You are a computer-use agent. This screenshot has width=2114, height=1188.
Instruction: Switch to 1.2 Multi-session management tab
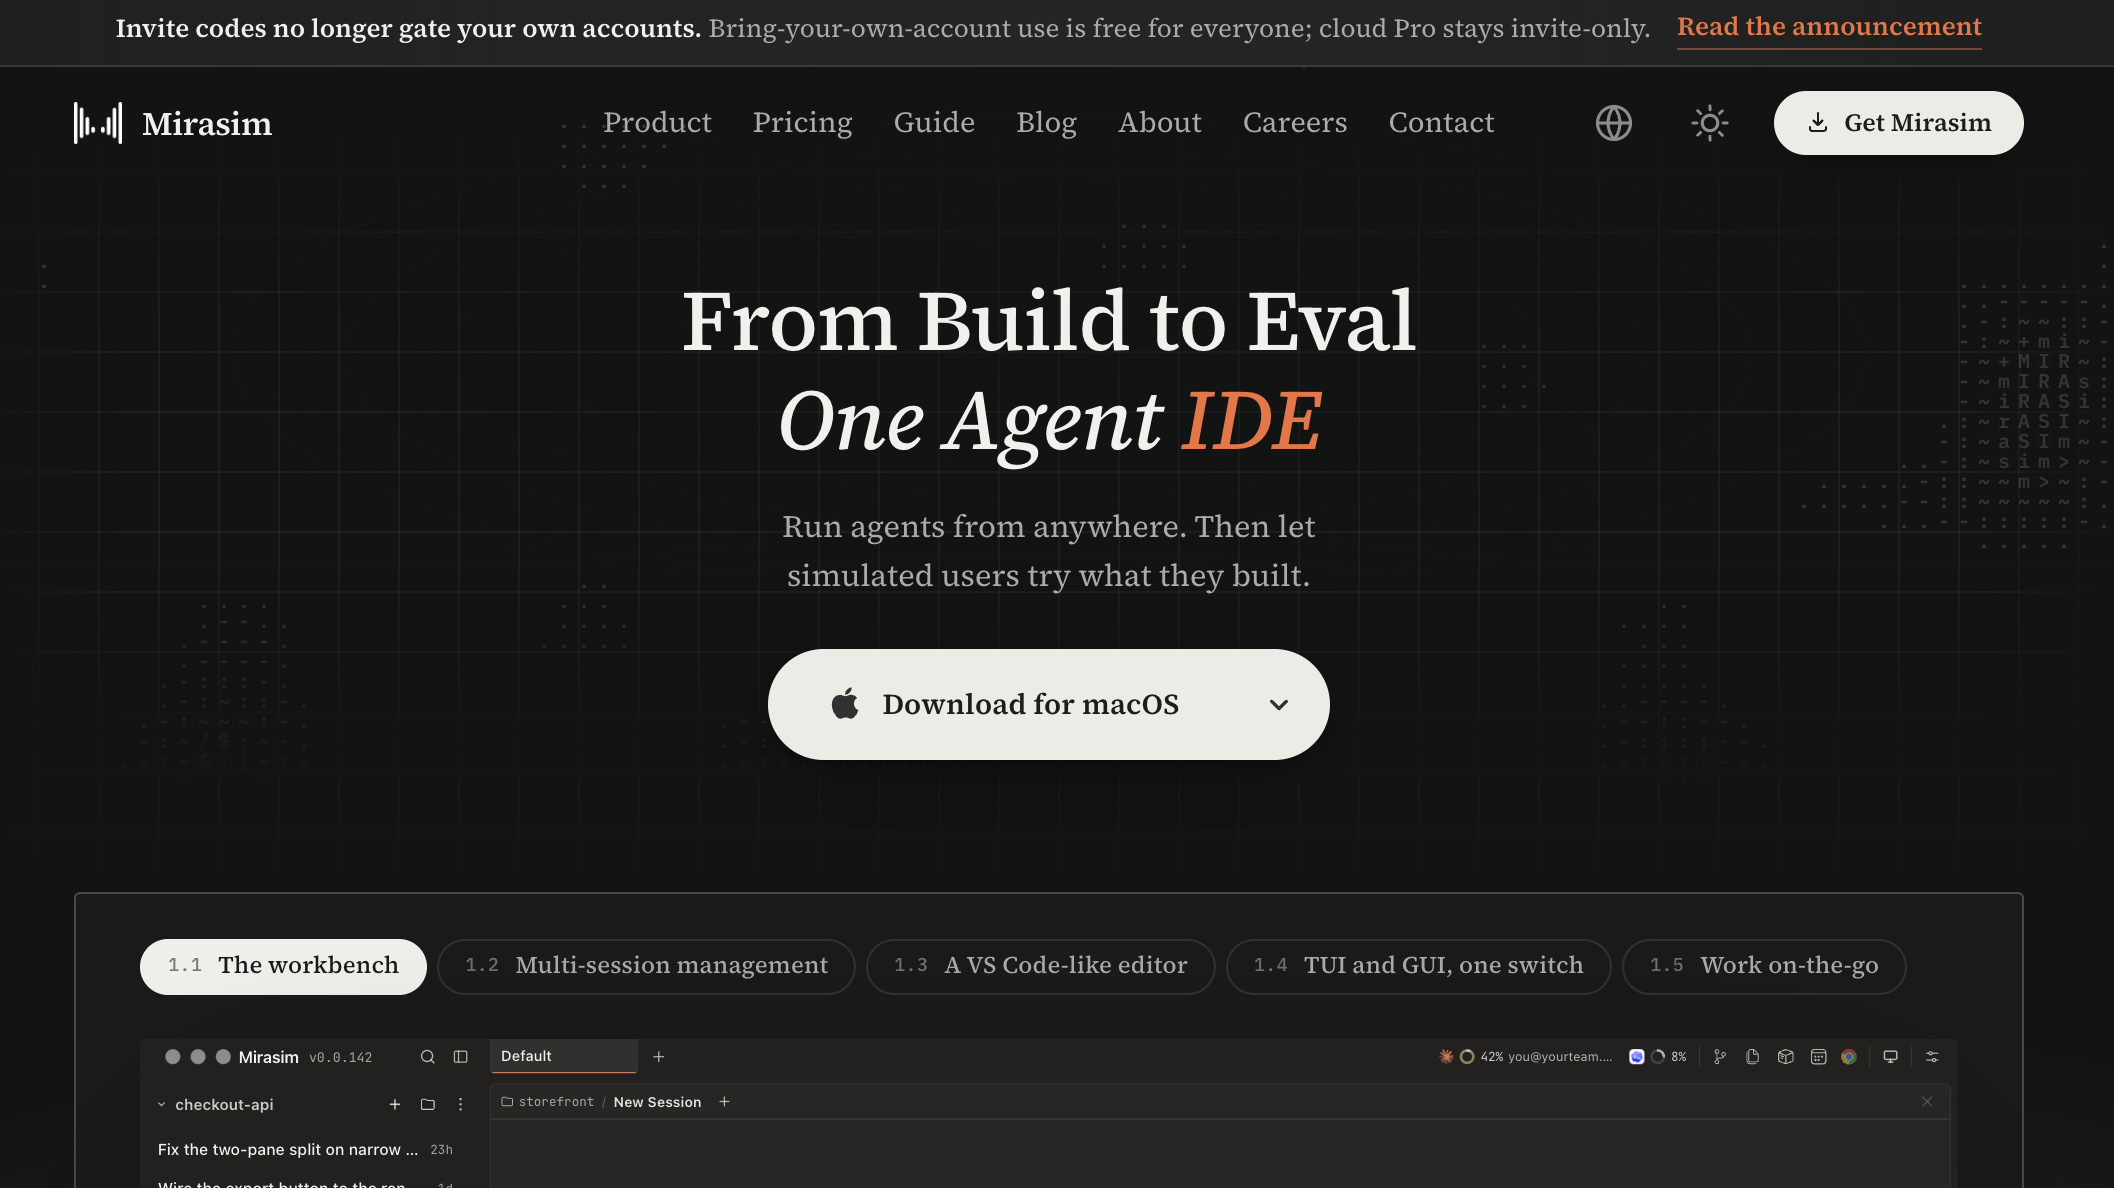[x=646, y=966]
